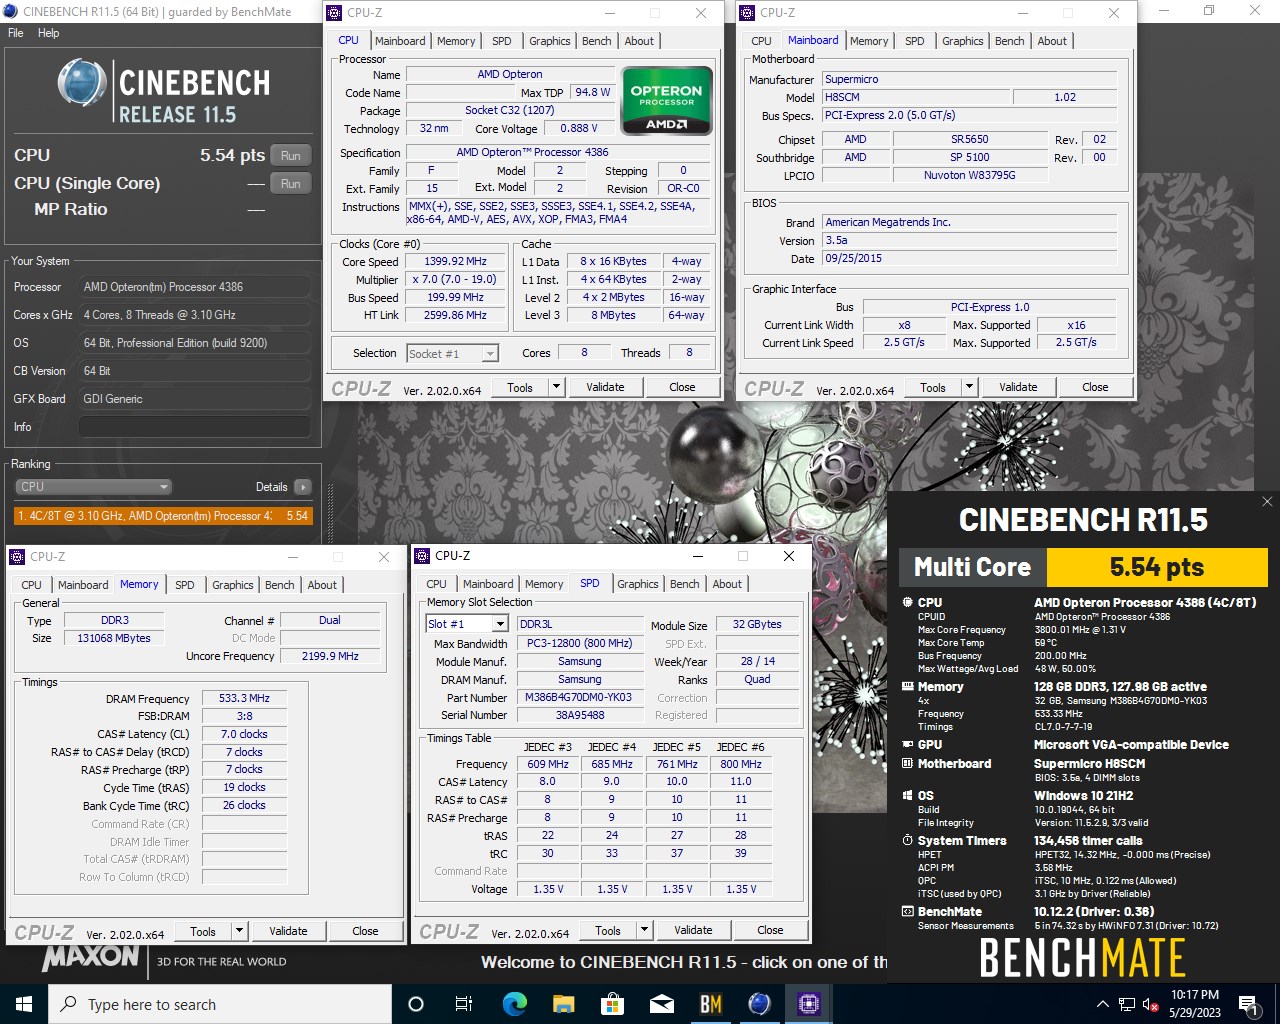
Task: Click the Opteron processor logo in CPU-Z
Action: pos(666,100)
